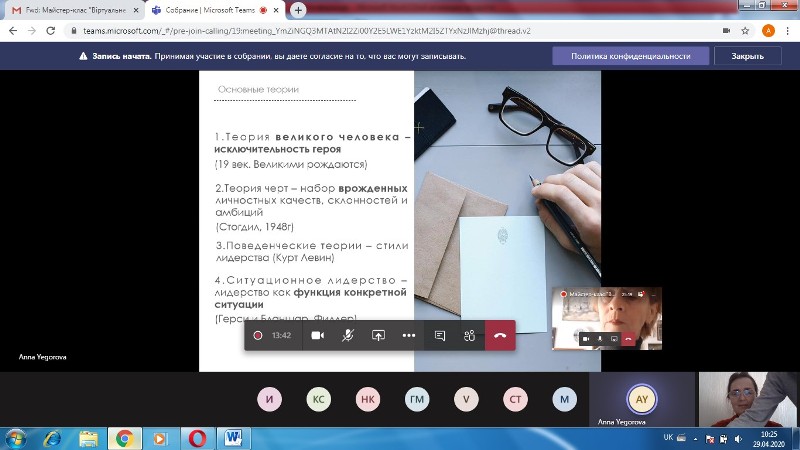Viewport: 800px width, 450px height.
Task: Open the share screen tray
Action: 378,336
